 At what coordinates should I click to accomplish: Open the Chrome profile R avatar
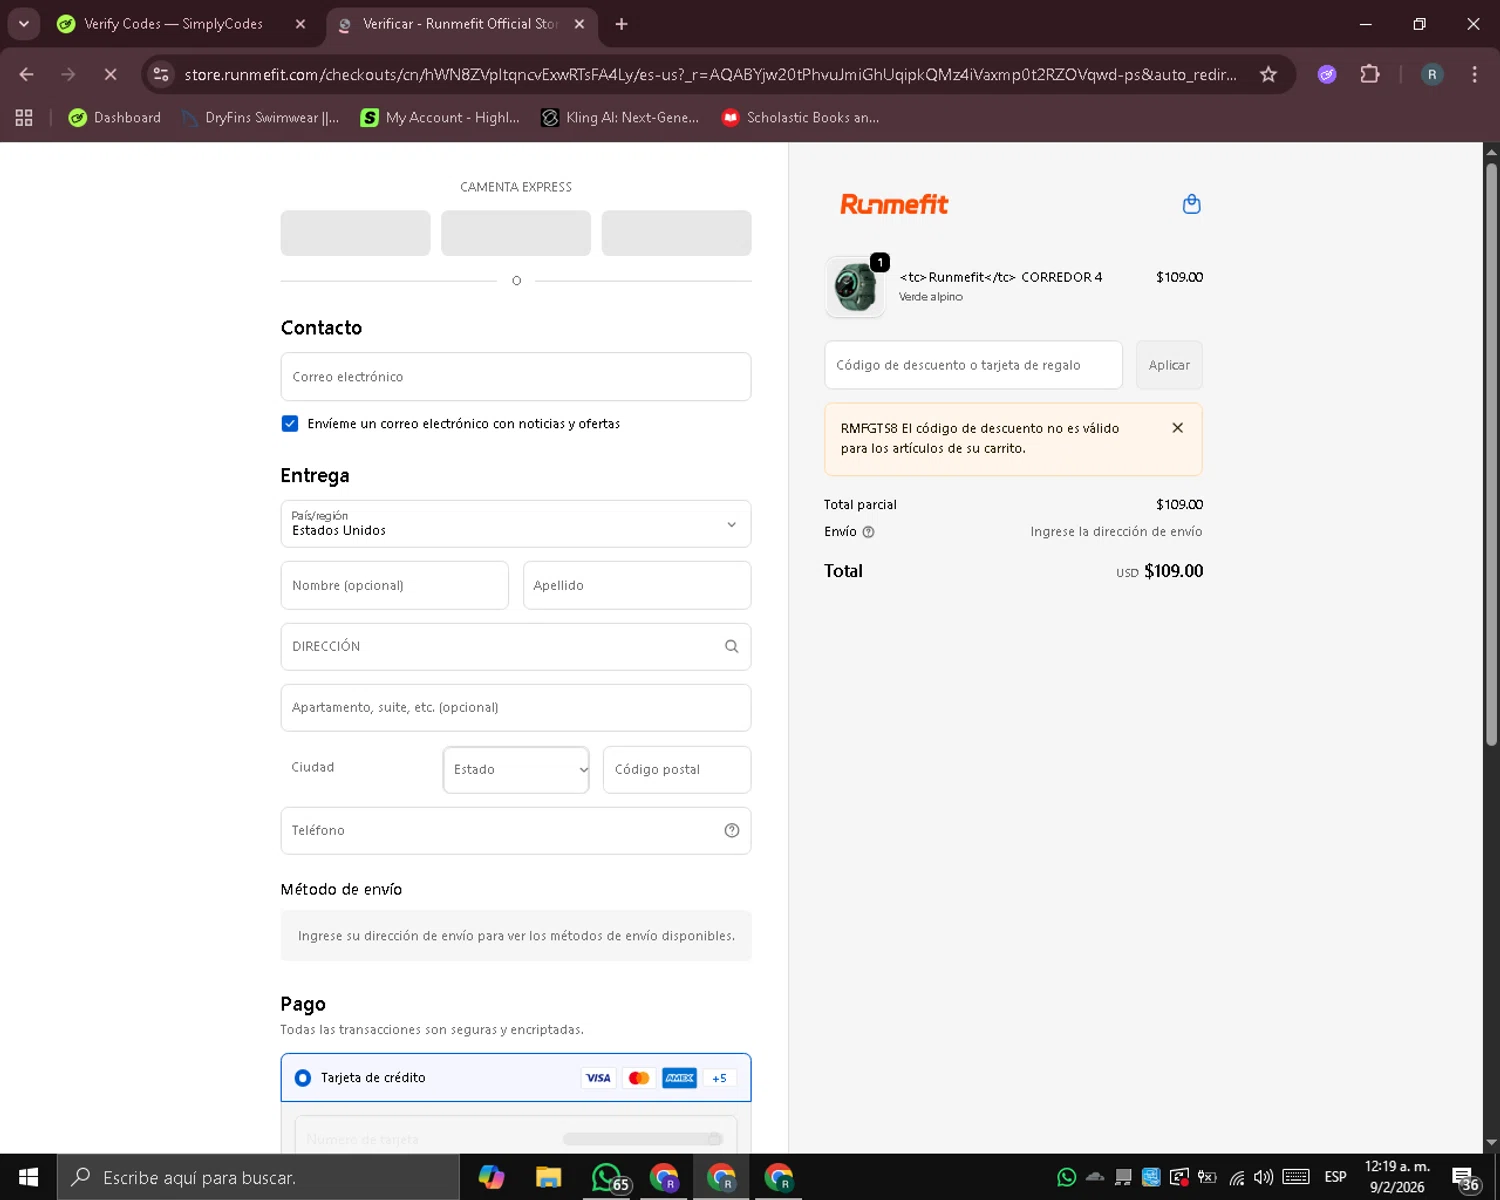click(1432, 74)
